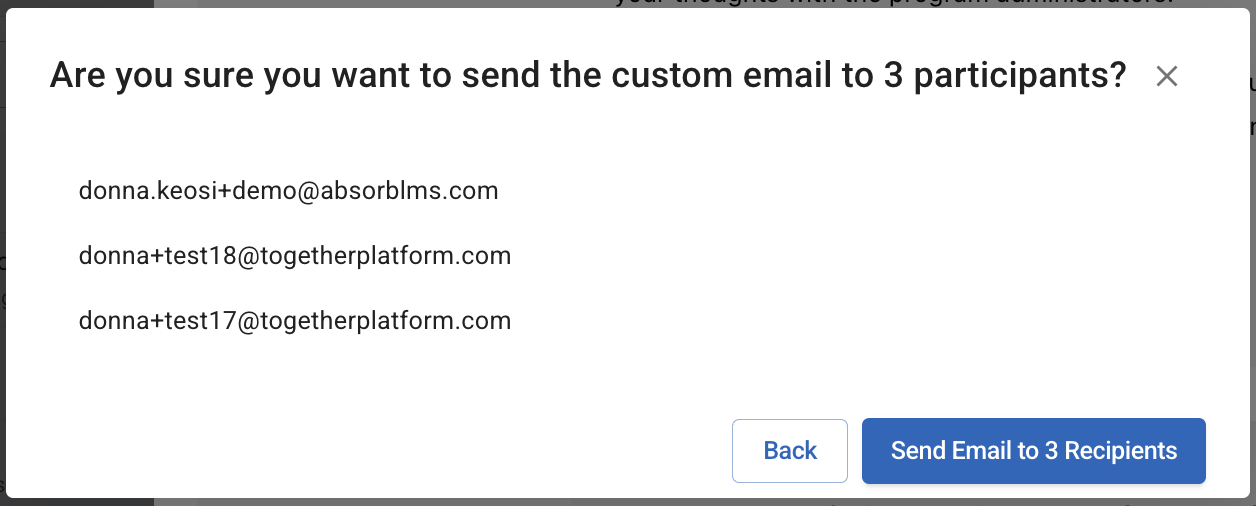Screen dimensions: 1256x506
Task: Select the donna.keosi+demo@absorblms.com recipient
Action: tap(288, 190)
